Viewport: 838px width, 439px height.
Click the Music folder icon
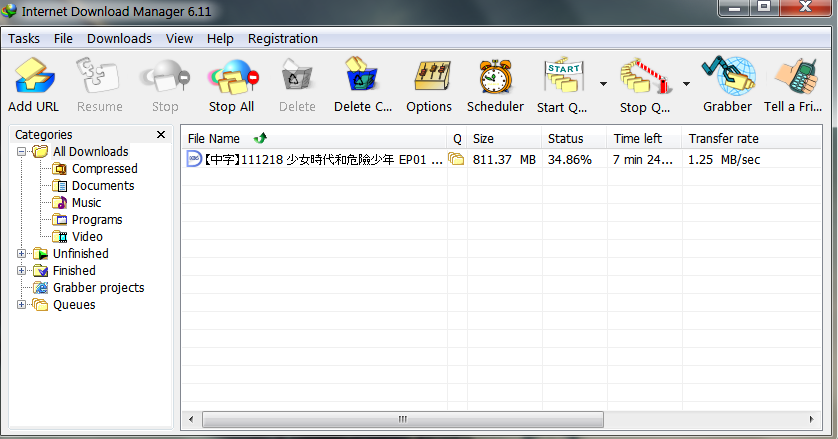pyautogui.click(x=59, y=203)
